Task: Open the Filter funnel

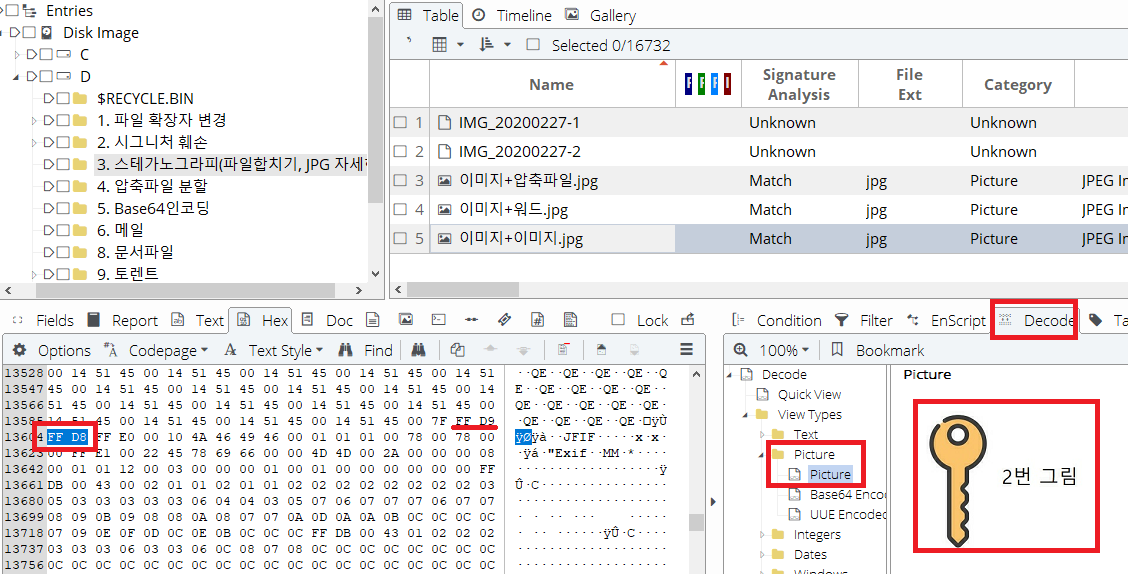Action: (842, 320)
